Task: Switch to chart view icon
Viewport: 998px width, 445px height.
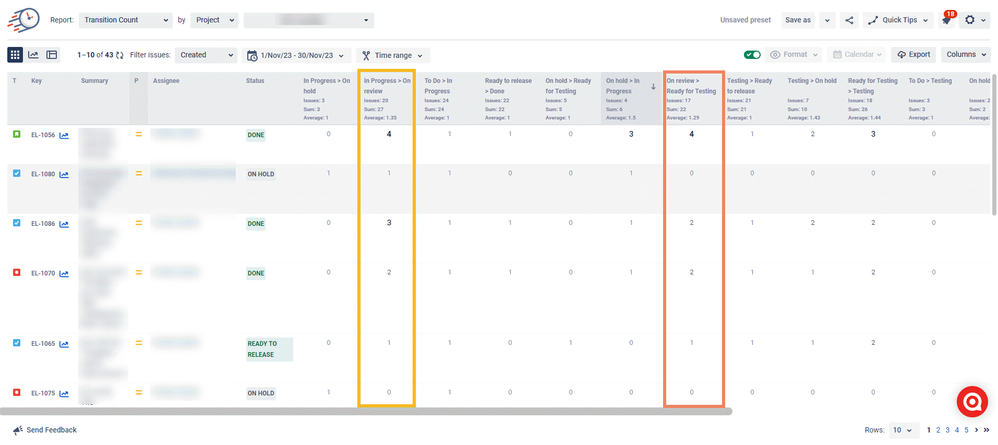Action: [x=33, y=55]
